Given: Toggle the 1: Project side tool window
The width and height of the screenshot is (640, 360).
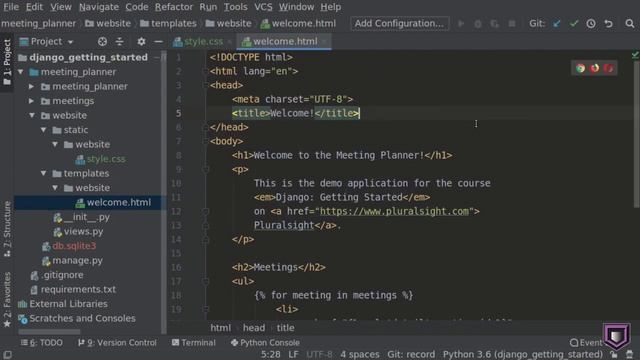Looking at the screenshot, I should 7,62.
